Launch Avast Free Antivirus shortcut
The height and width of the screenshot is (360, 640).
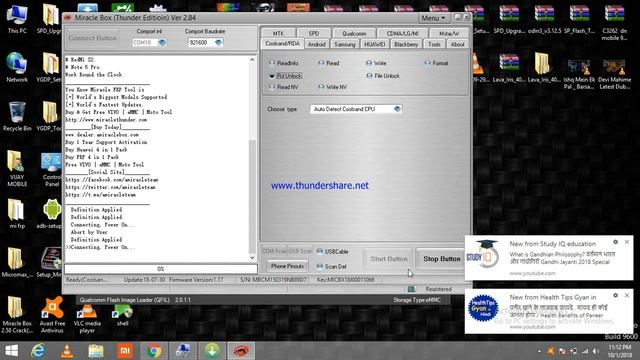point(52,314)
